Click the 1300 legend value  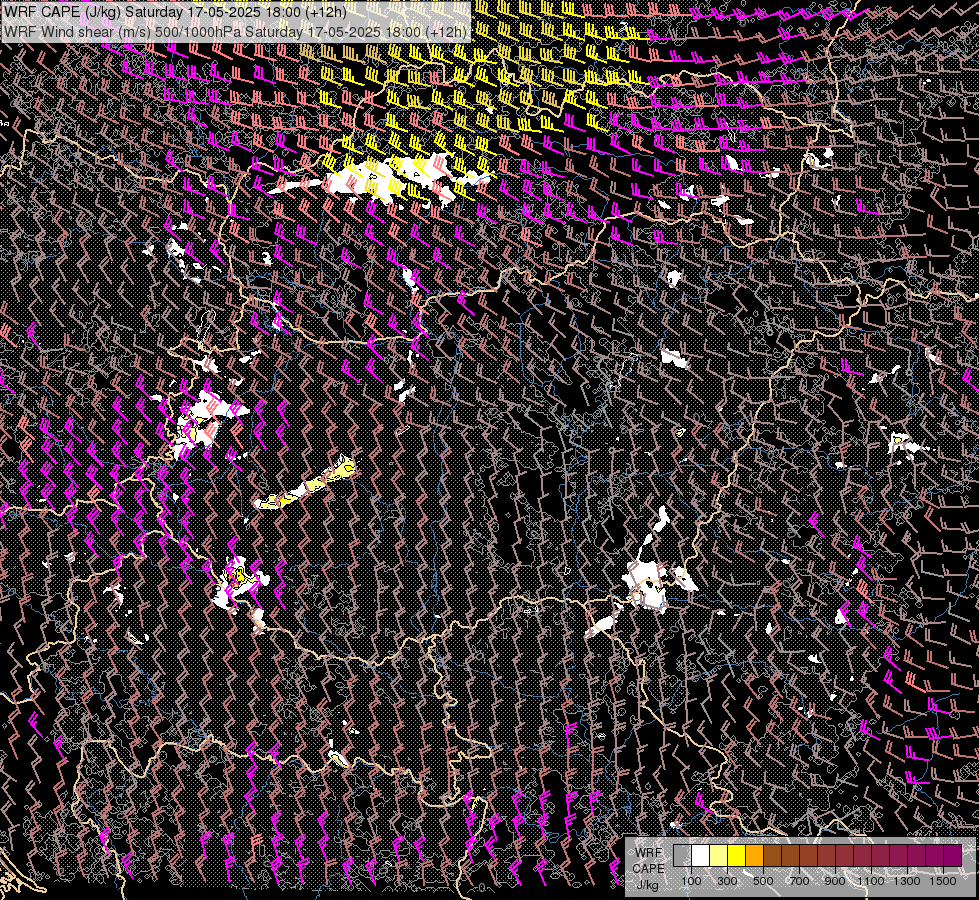[x=907, y=881]
